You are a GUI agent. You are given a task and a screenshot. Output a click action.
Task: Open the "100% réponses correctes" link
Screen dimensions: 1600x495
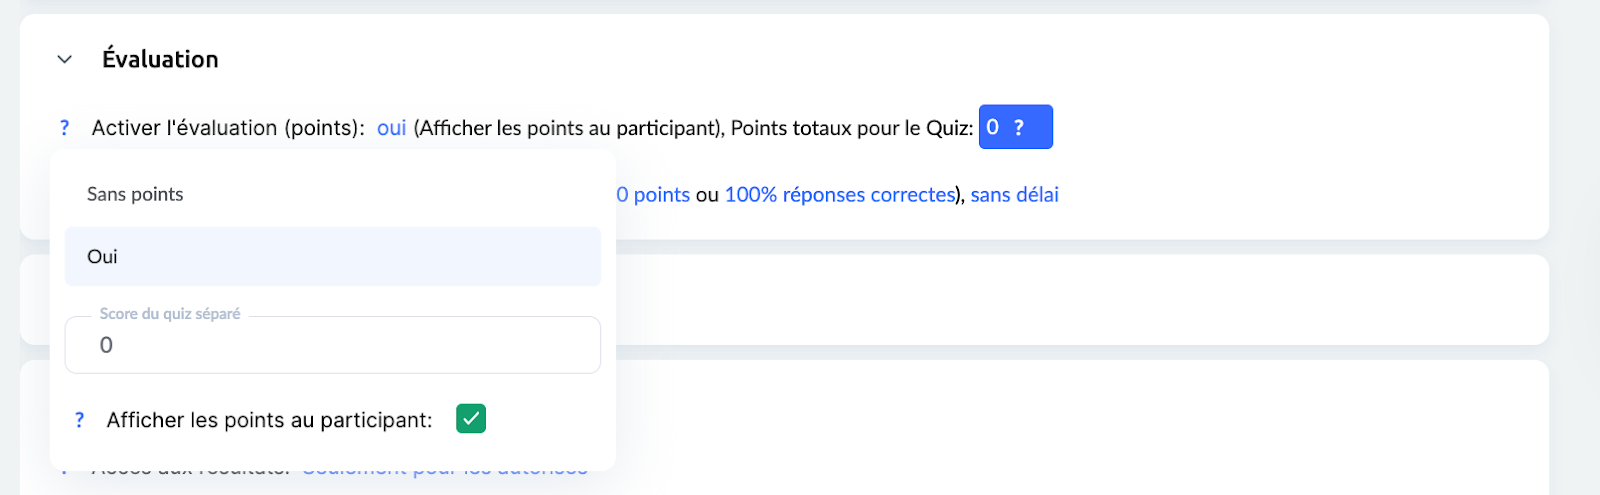(x=840, y=195)
